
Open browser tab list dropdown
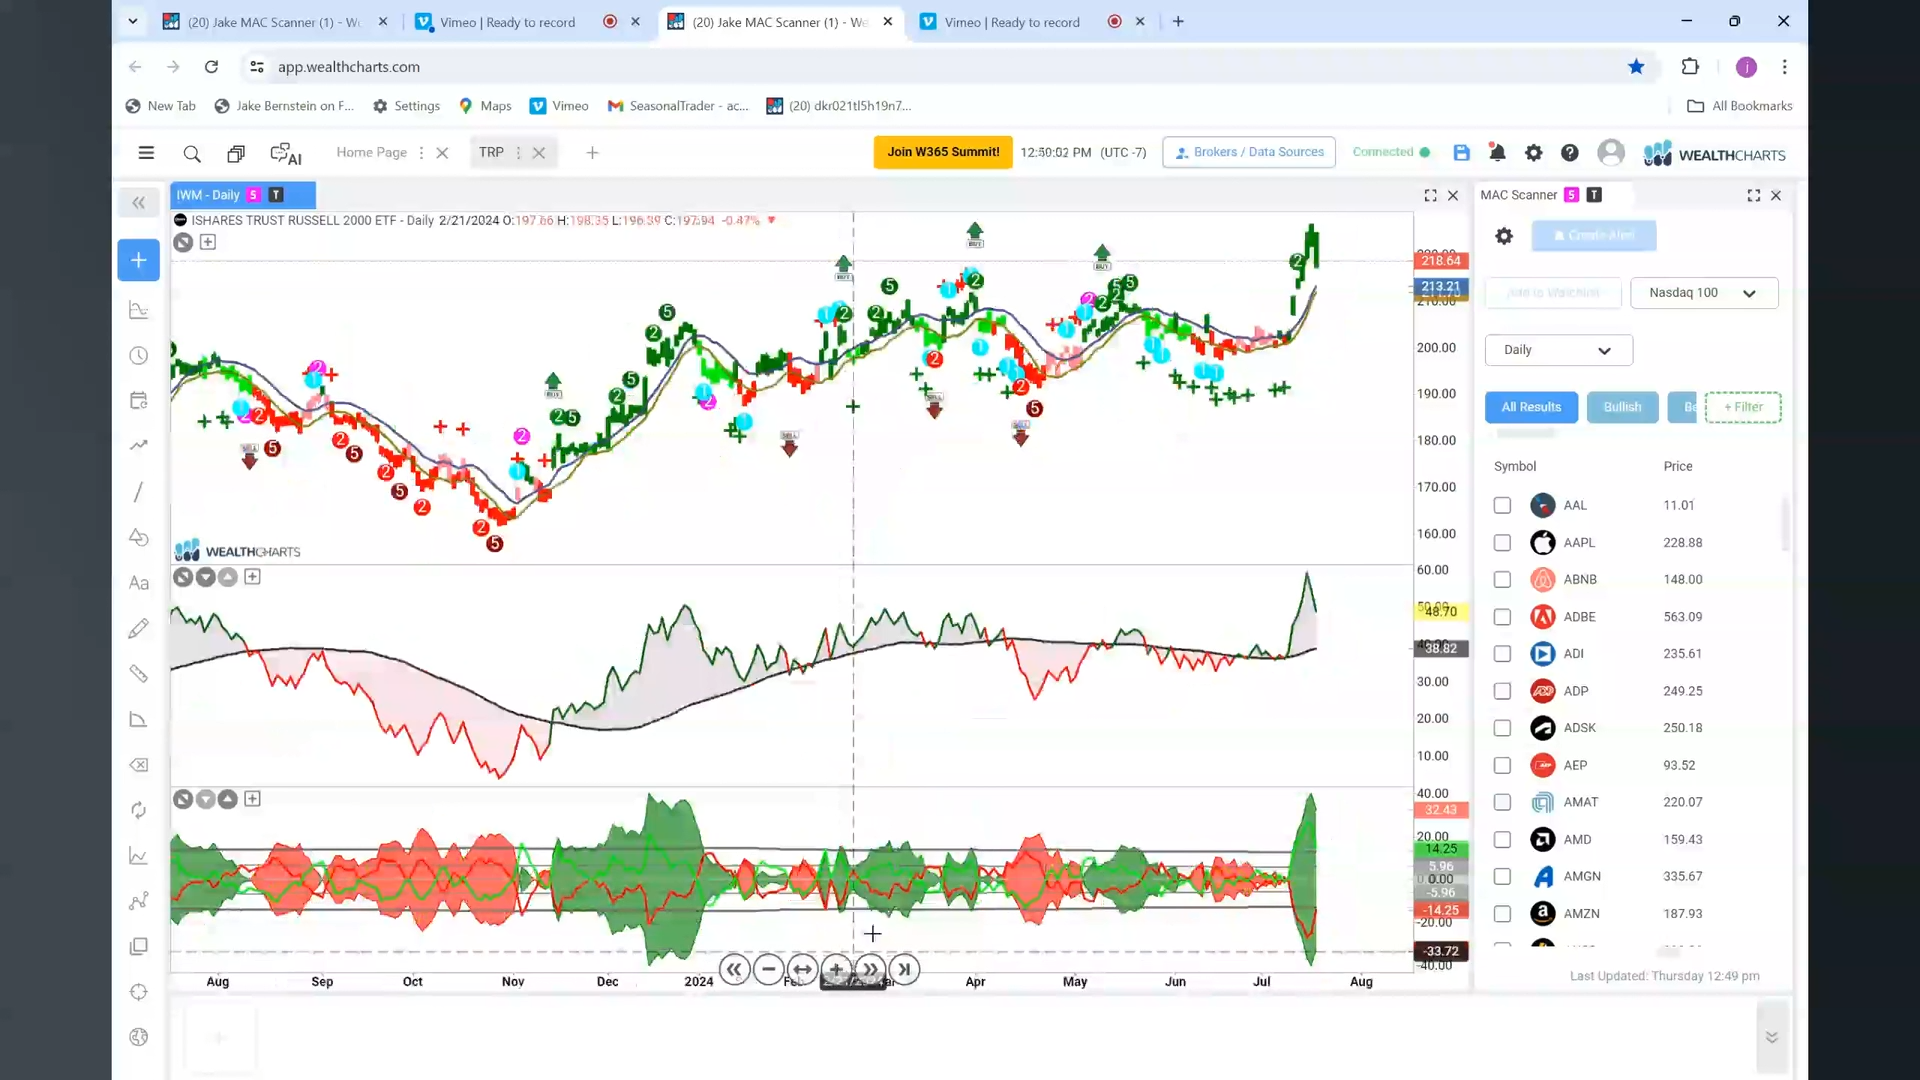pos(132,21)
